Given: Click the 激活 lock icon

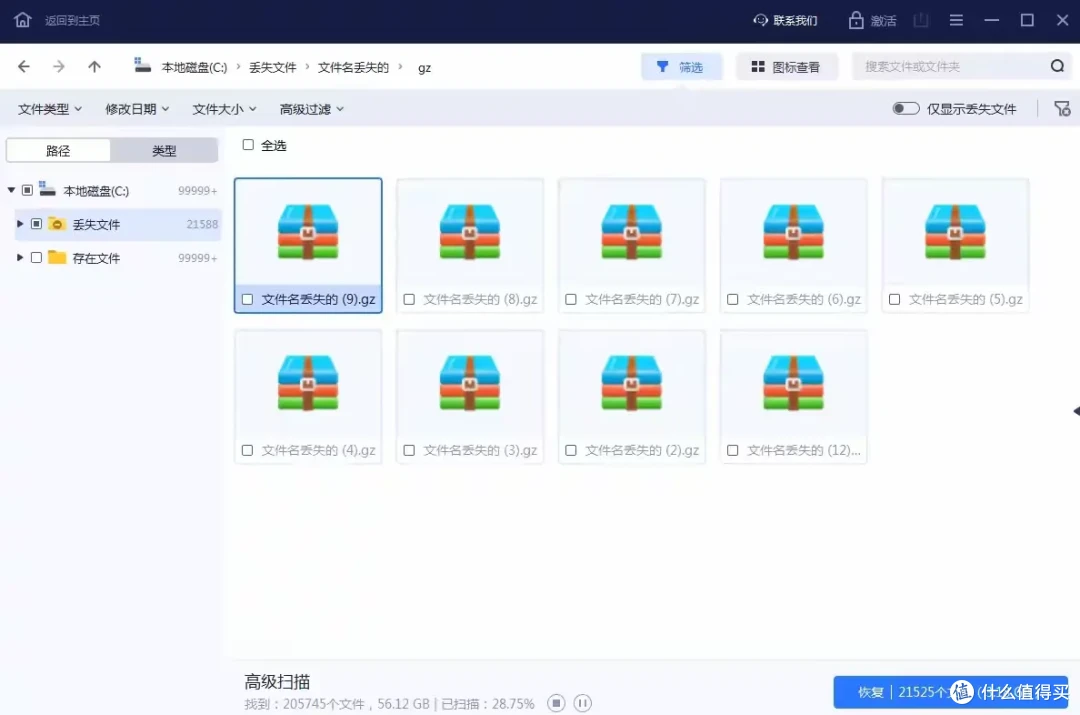Looking at the screenshot, I should (x=855, y=20).
